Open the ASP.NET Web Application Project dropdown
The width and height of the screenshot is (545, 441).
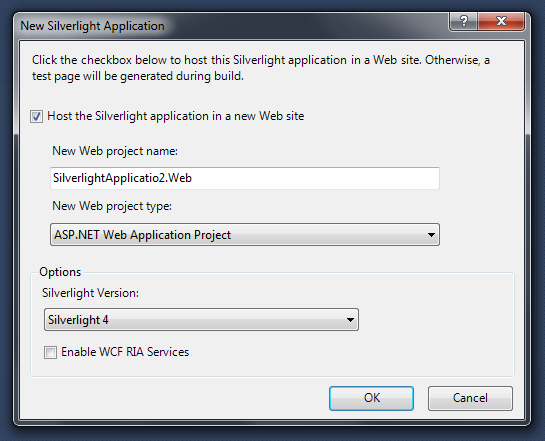pyautogui.click(x=245, y=235)
